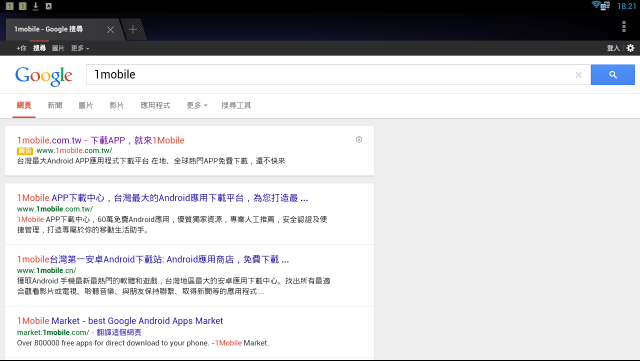Tap the keyboard notification icon in status bar

(x=49, y=6)
